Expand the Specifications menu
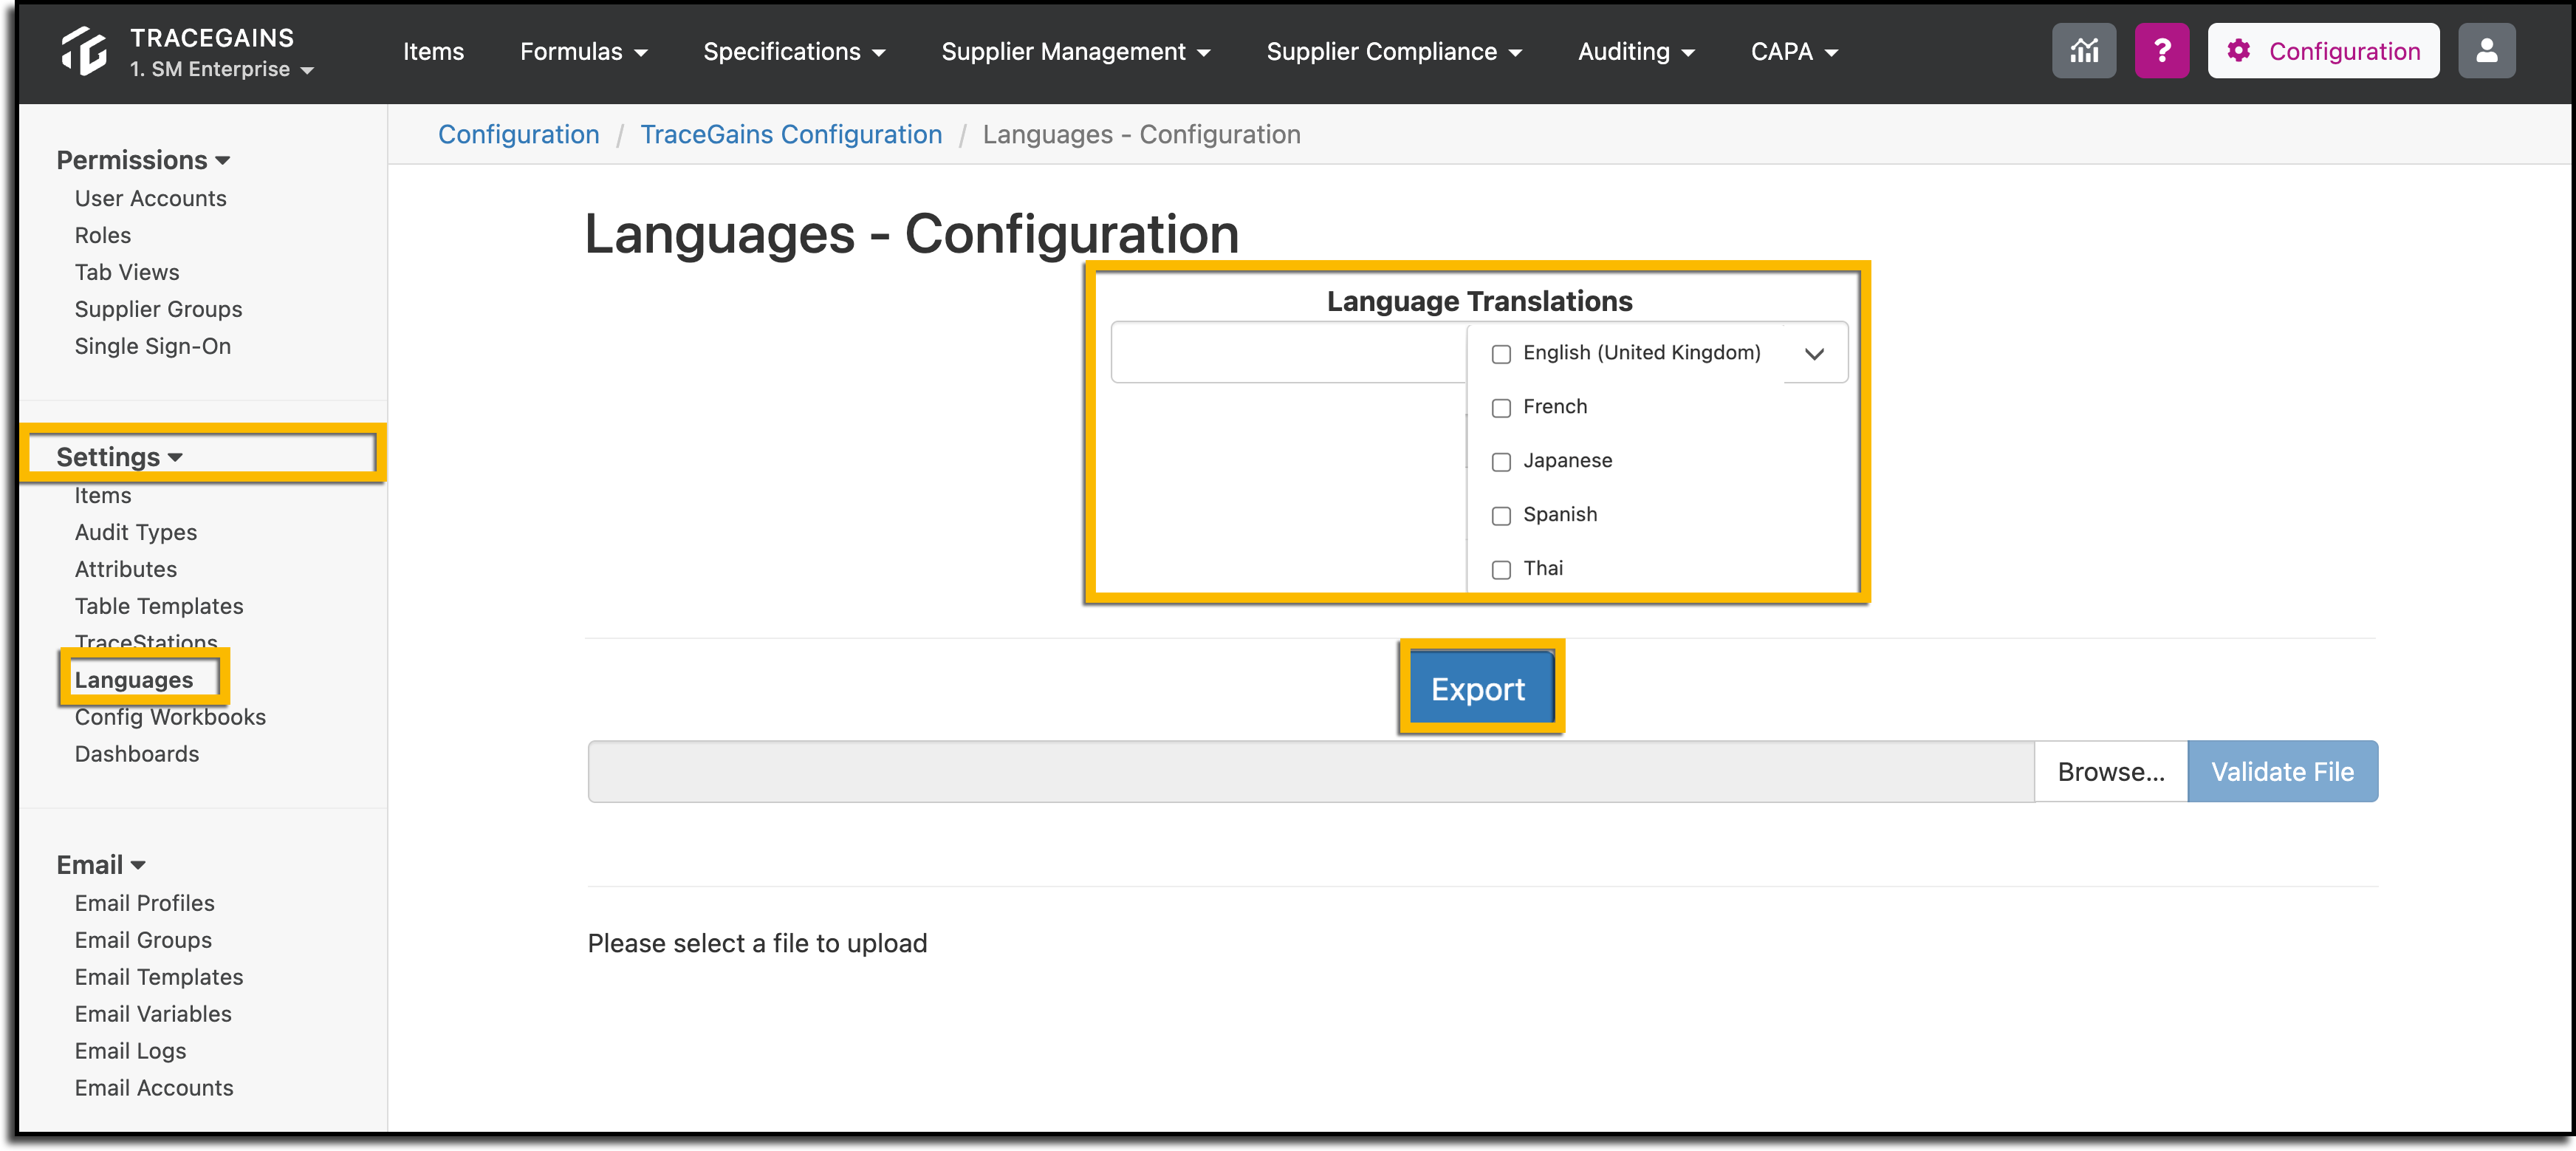Image resolution: width=2576 pixels, height=1151 pixels. [794, 52]
